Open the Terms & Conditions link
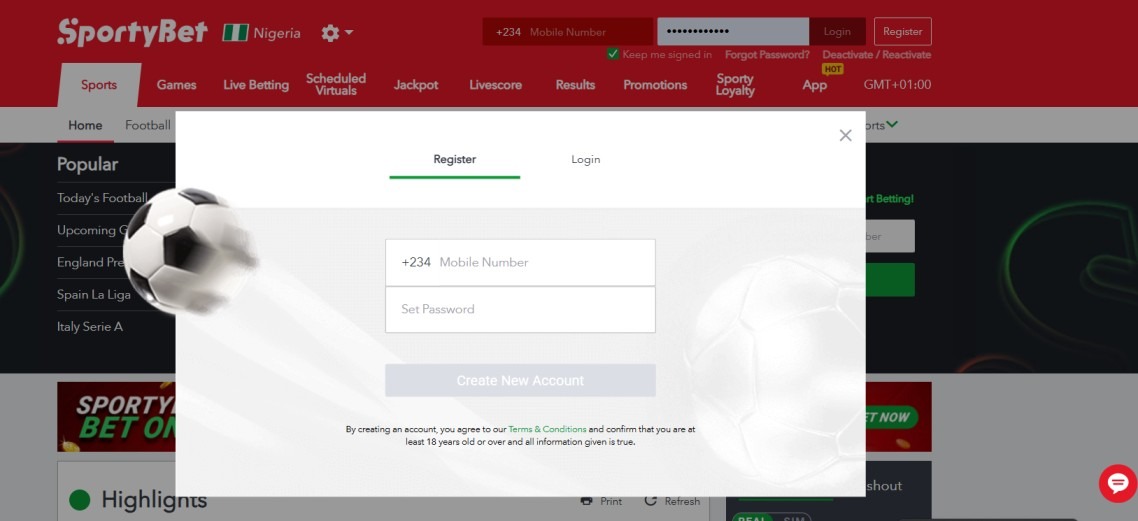The image size is (1138, 521). click(547, 429)
